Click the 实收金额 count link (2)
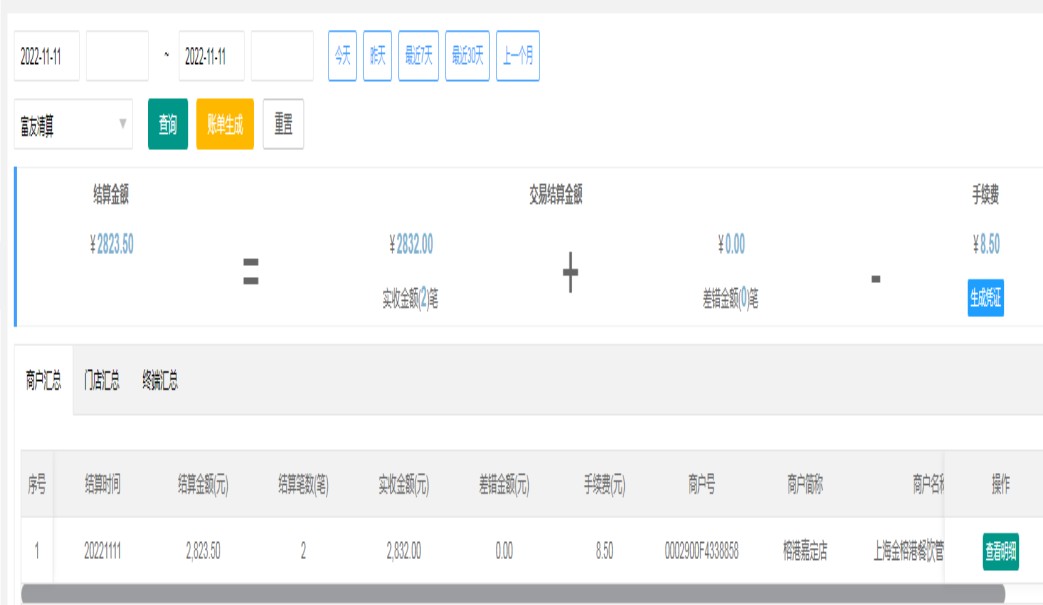This screenshot has width=1043, height=605. (x=424, y=299)
